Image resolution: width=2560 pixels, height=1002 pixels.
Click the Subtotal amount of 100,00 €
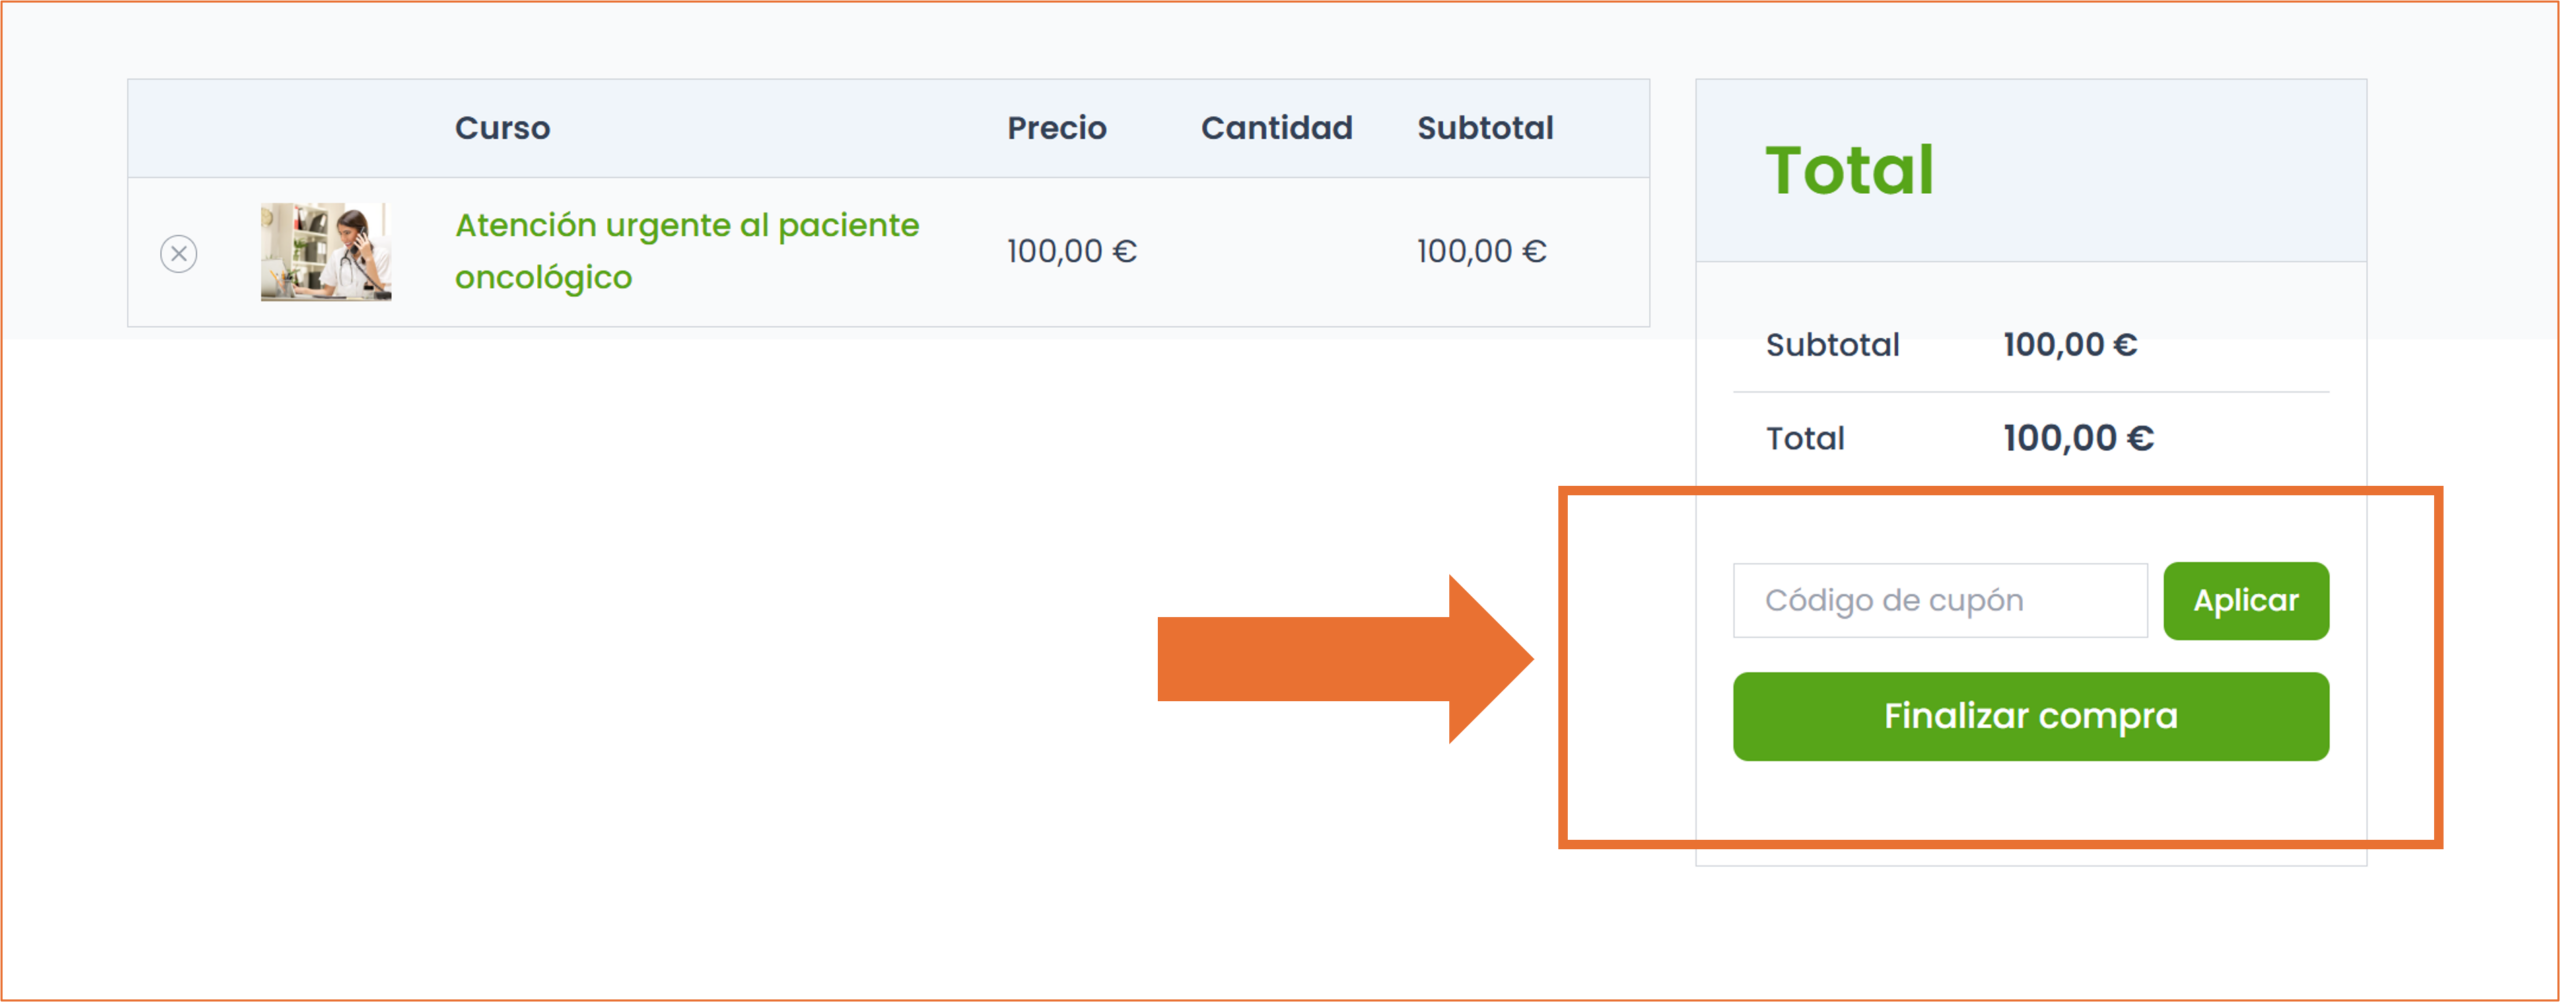coord(2070,344)
